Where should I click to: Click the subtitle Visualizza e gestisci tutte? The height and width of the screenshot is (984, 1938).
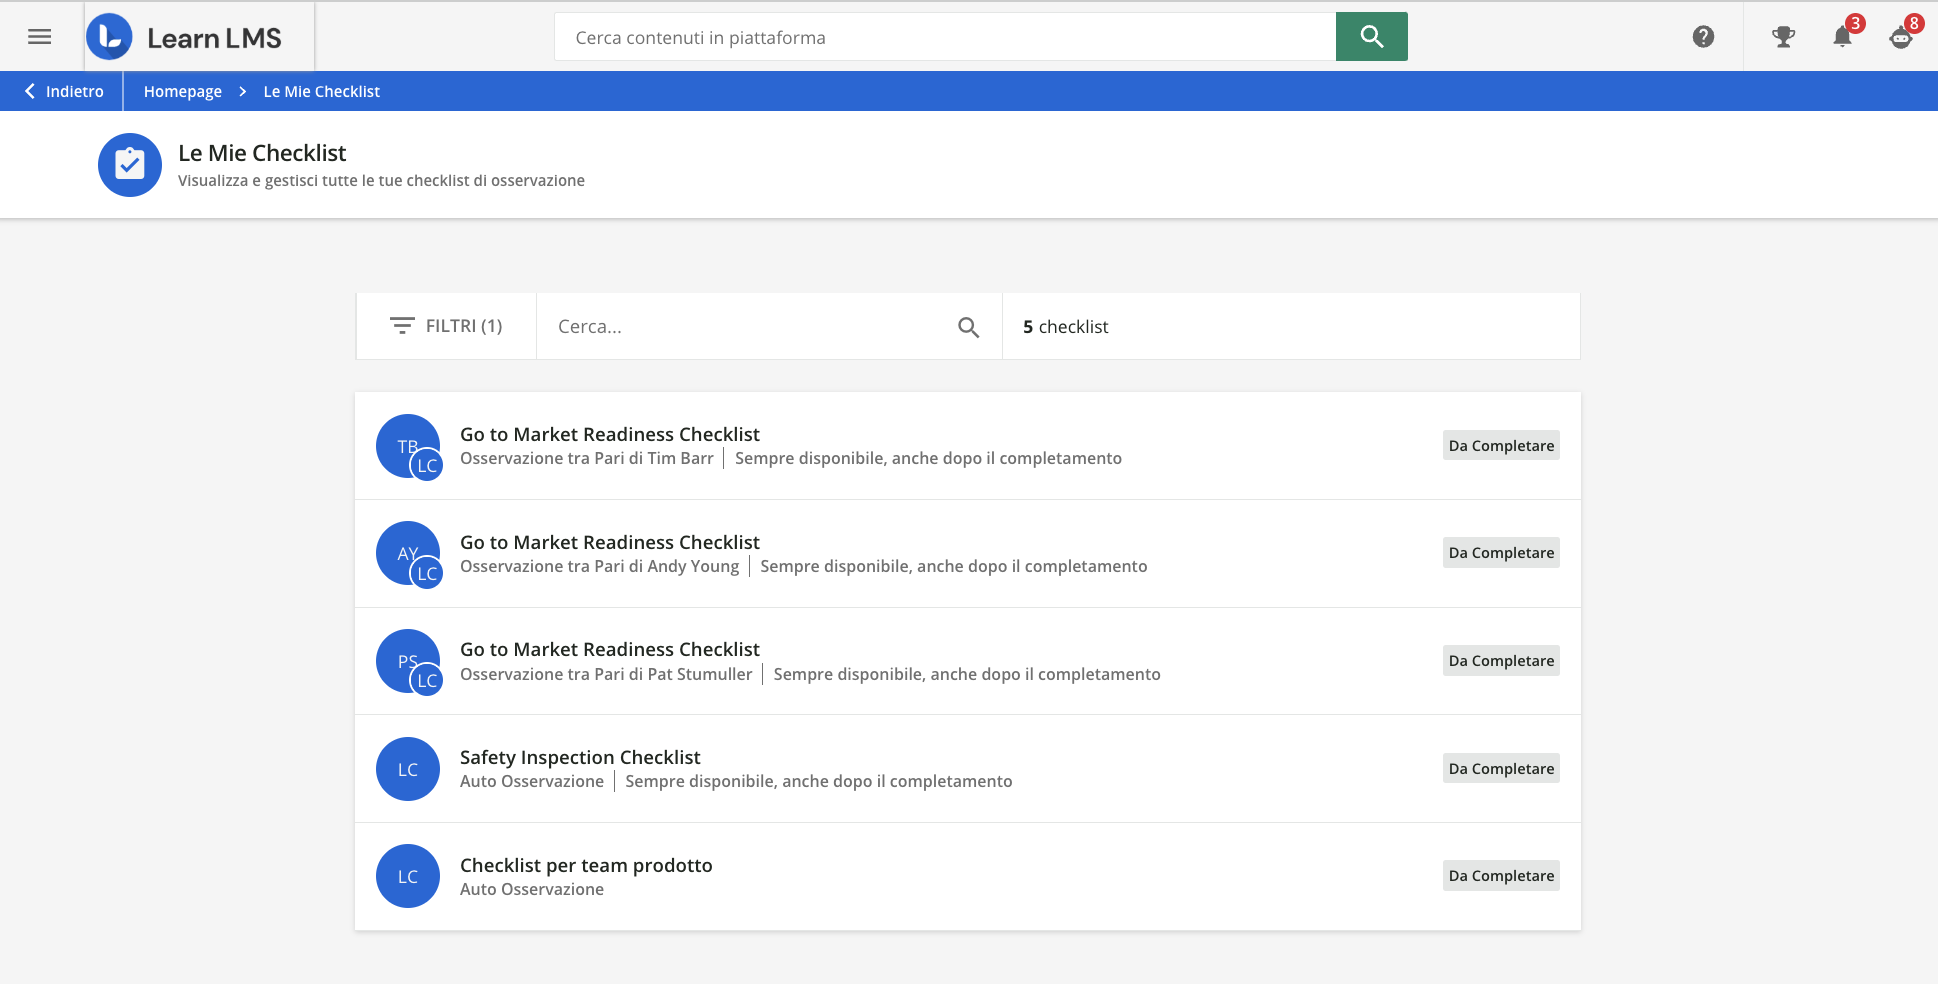[381, 181]
